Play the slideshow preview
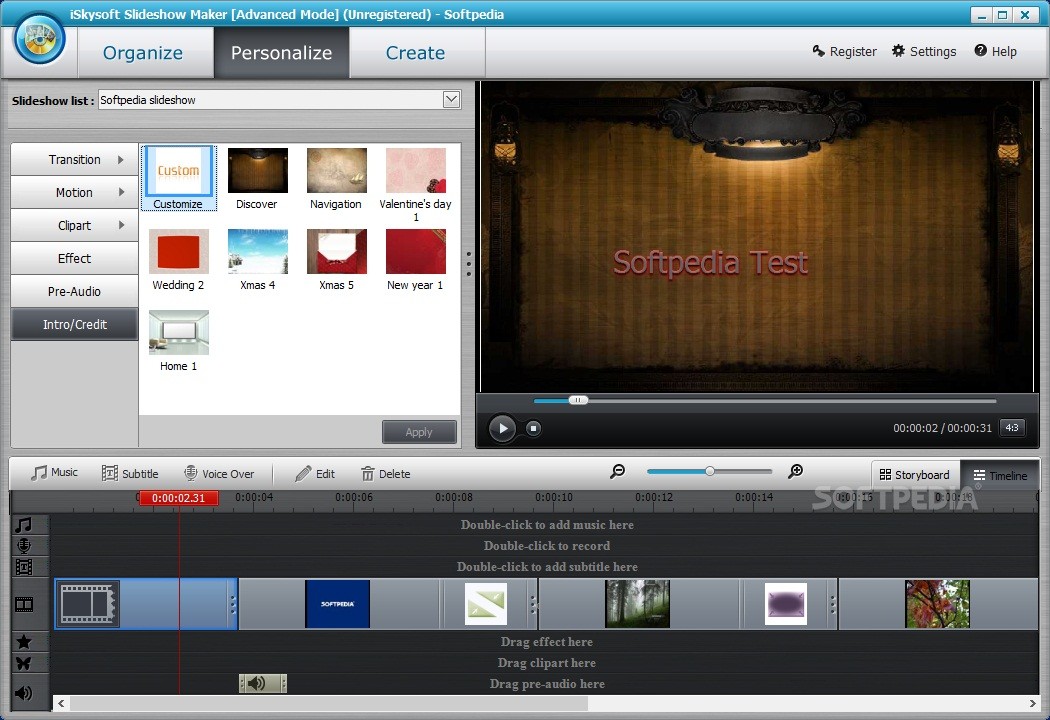Viewport: 1050px width, 720px height. pyautogui.click(x=502, y=428)
